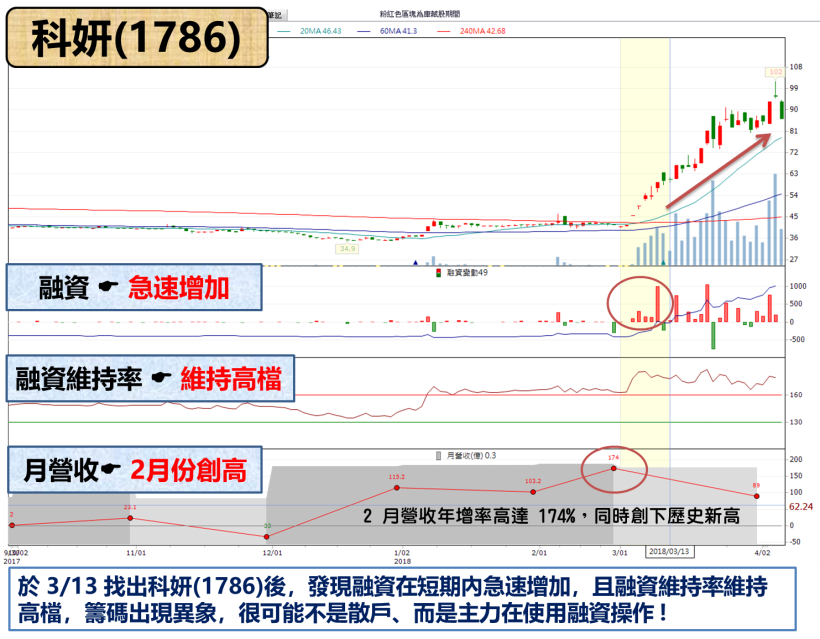This screenshot has width=820, height=639.
Task: Click the 粉紅色區塊為庫藏股期間 note text
Action: [x=420, y=14]
